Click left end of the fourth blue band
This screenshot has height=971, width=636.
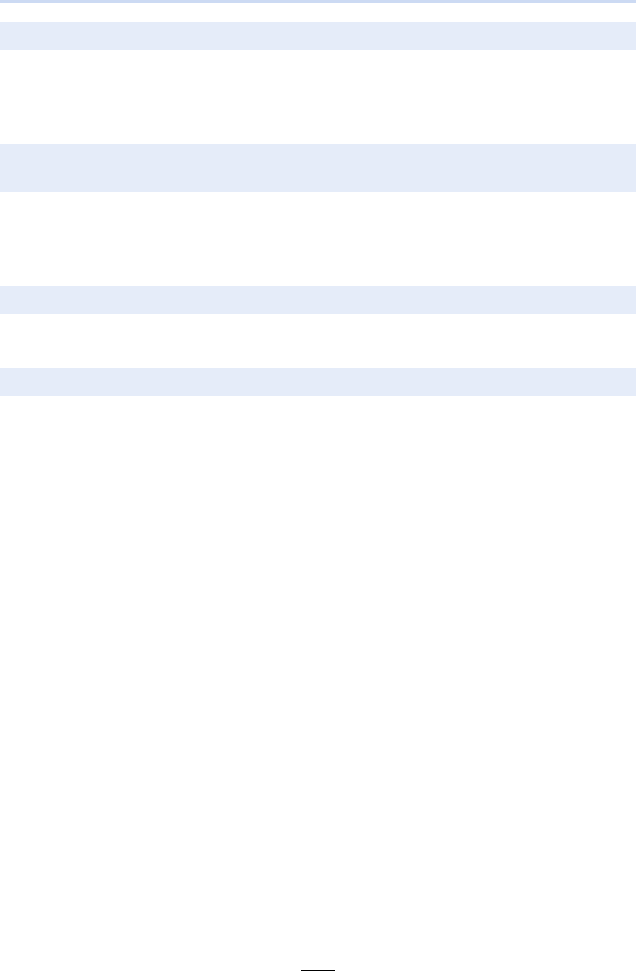pyautogui.click(x=6, y=382)
